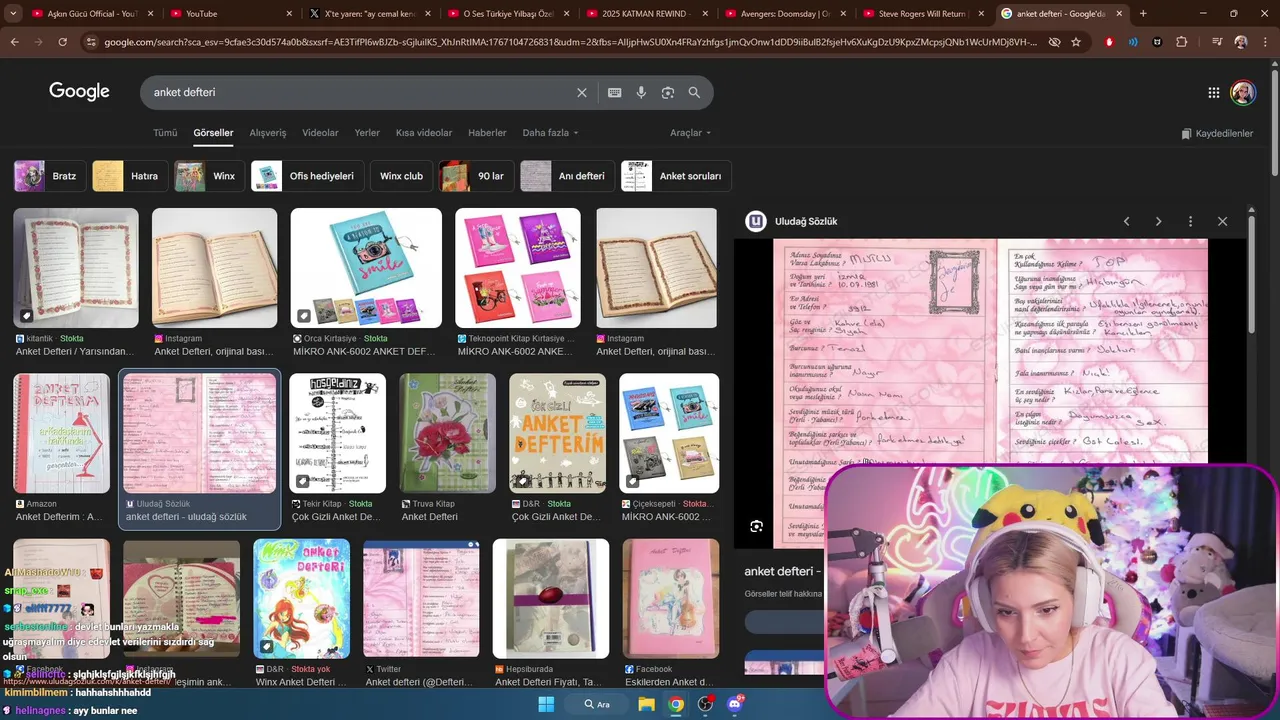Expand the Araçlar tools dropdown
The image size is (1280, 720).
tap(691, 133)
